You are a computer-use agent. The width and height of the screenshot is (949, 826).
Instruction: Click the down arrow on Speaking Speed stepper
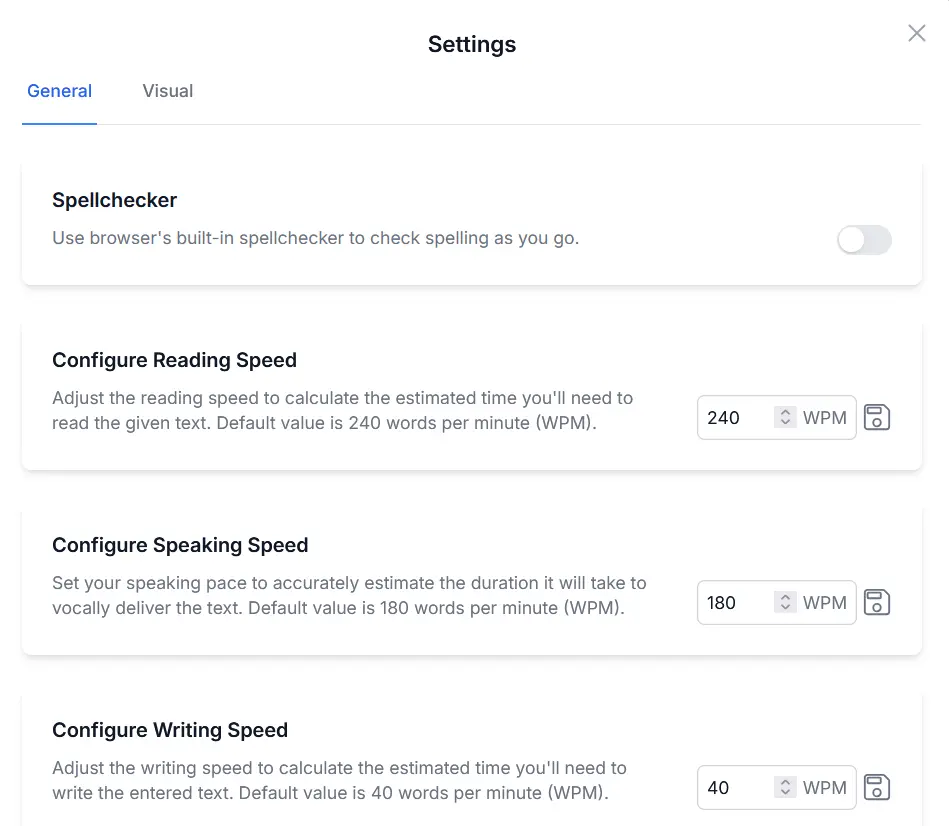coord(786,608)
